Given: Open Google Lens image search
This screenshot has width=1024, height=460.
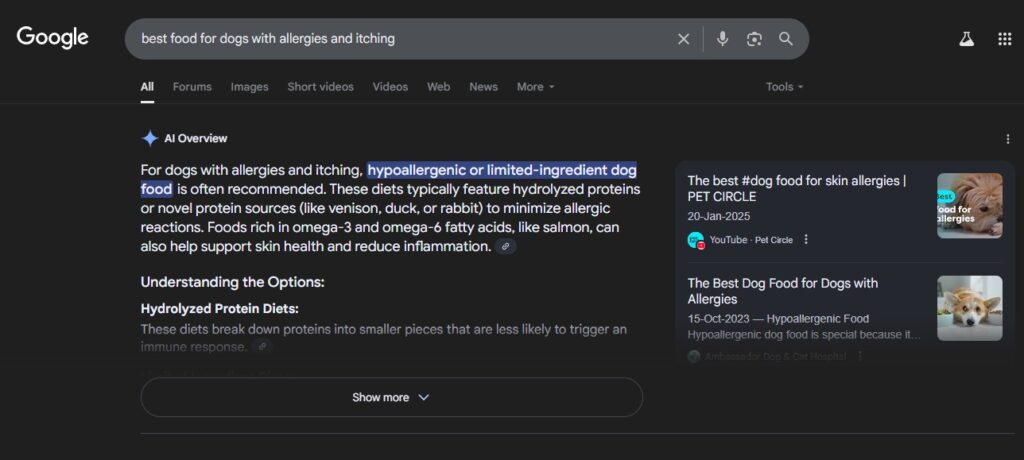Looking at the screenshot, I should [754, 39].
